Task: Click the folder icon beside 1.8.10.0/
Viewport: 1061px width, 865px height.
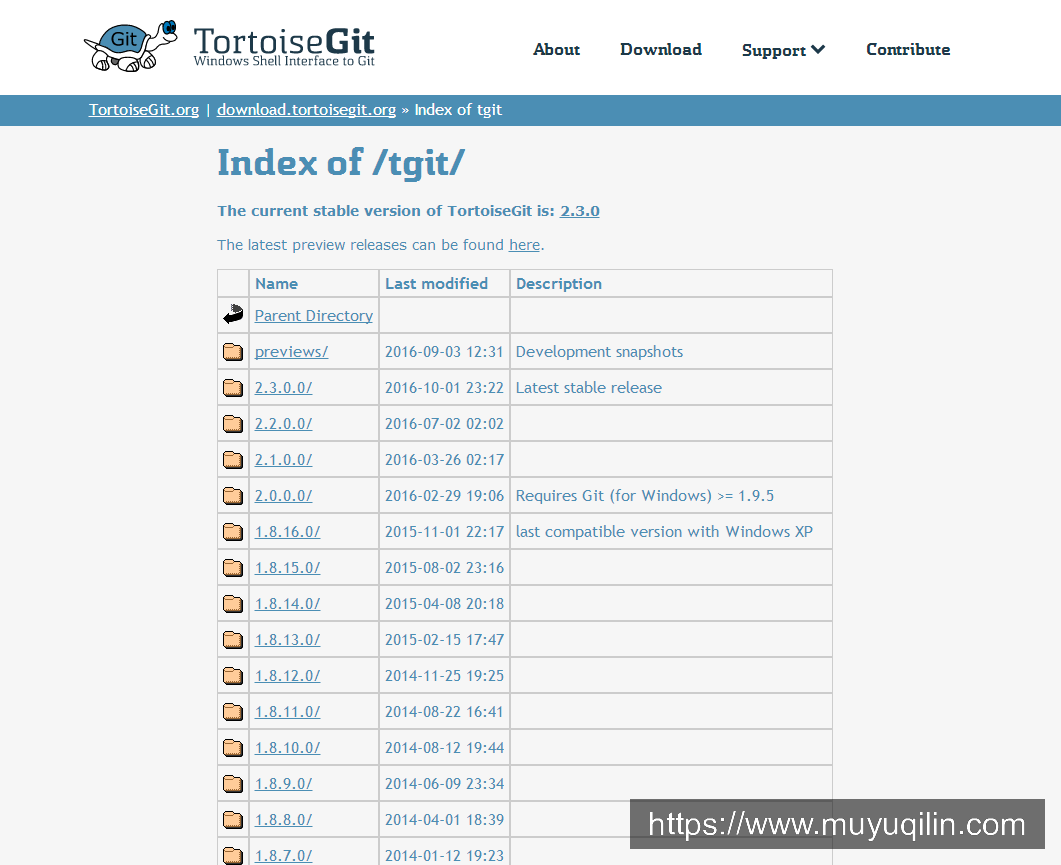Action: click(x=233, y=747)
